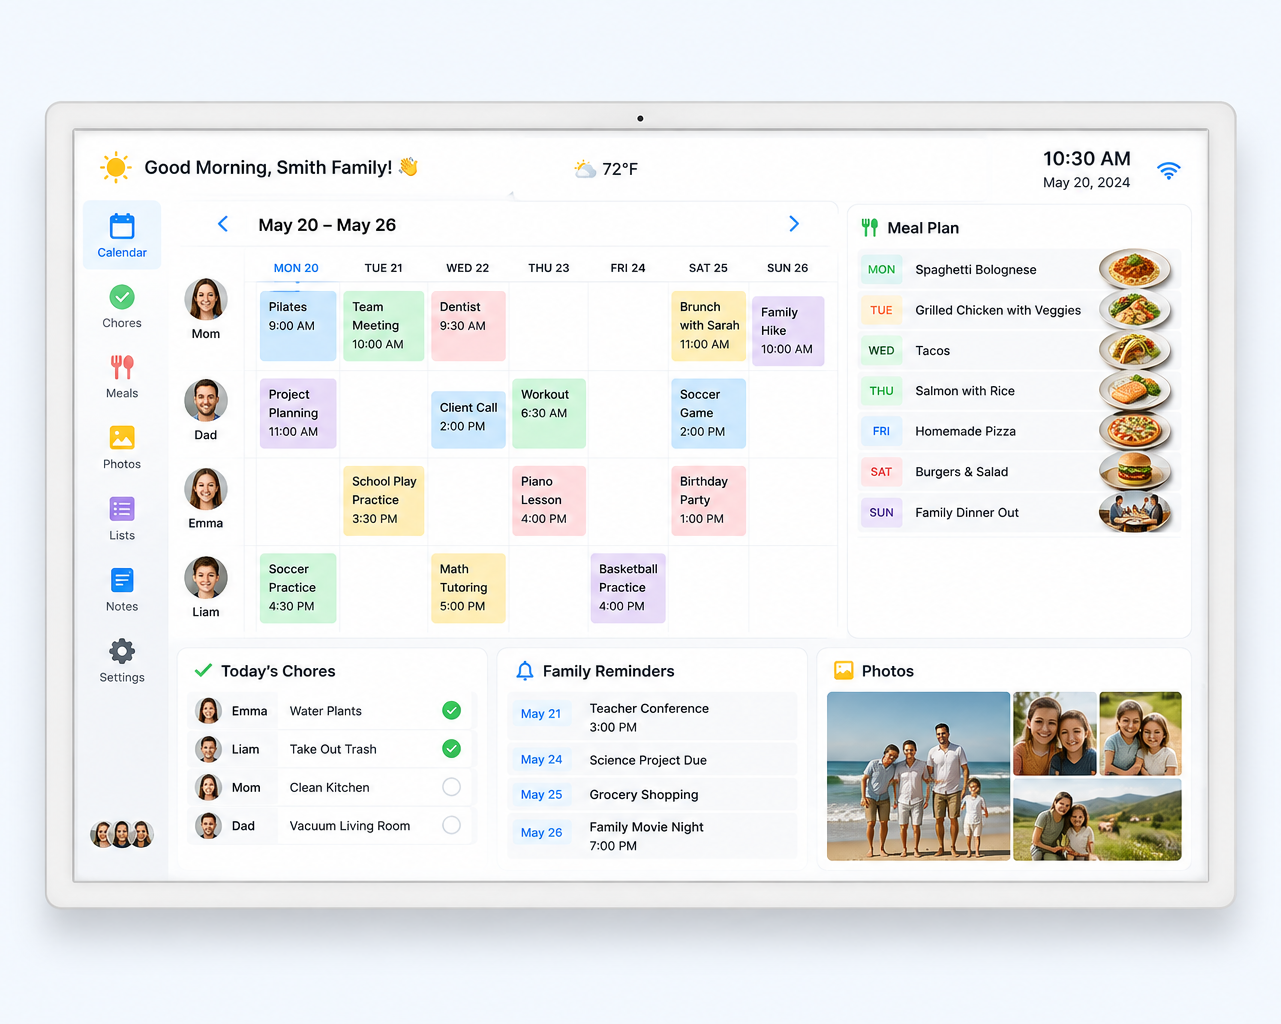
Task: Select the TUE 21 day column header
Action: (x=383, y=268)
